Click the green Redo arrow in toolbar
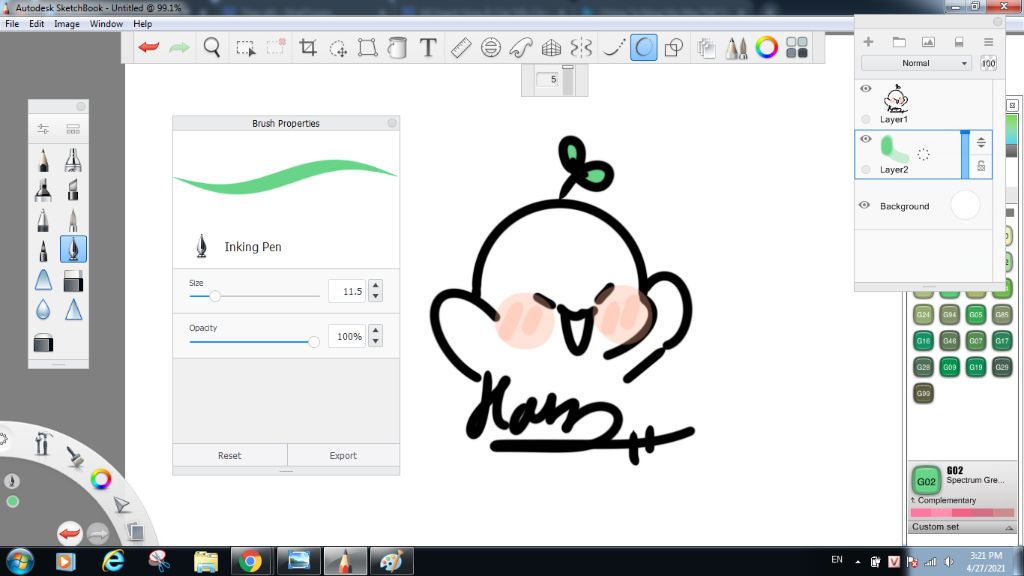1024x576 pixels. tap(179, 48)
